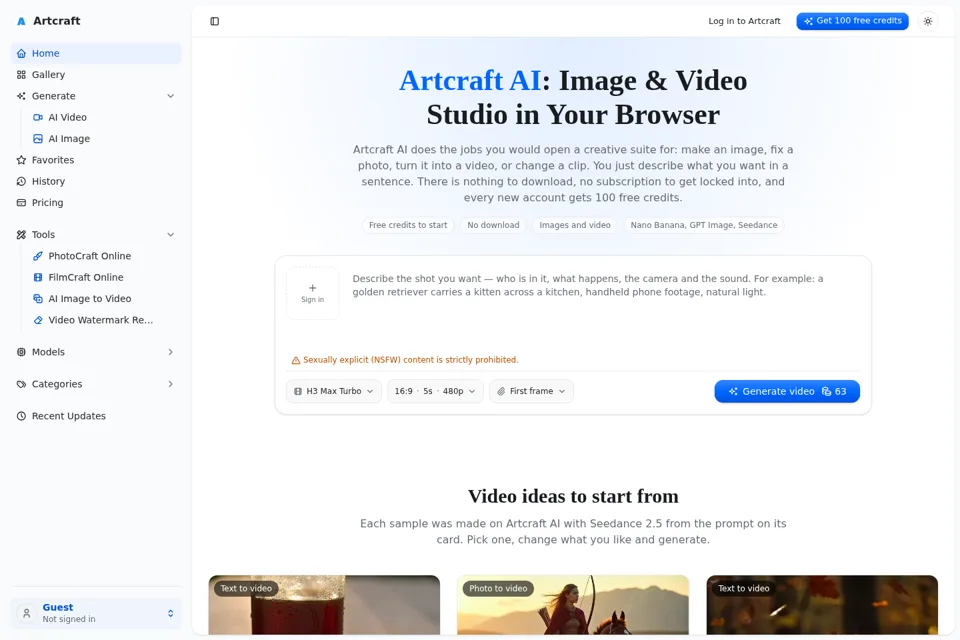960x640 pixels.
Task: Go to Home in sidebar
Action: click(x=96, y=53)
